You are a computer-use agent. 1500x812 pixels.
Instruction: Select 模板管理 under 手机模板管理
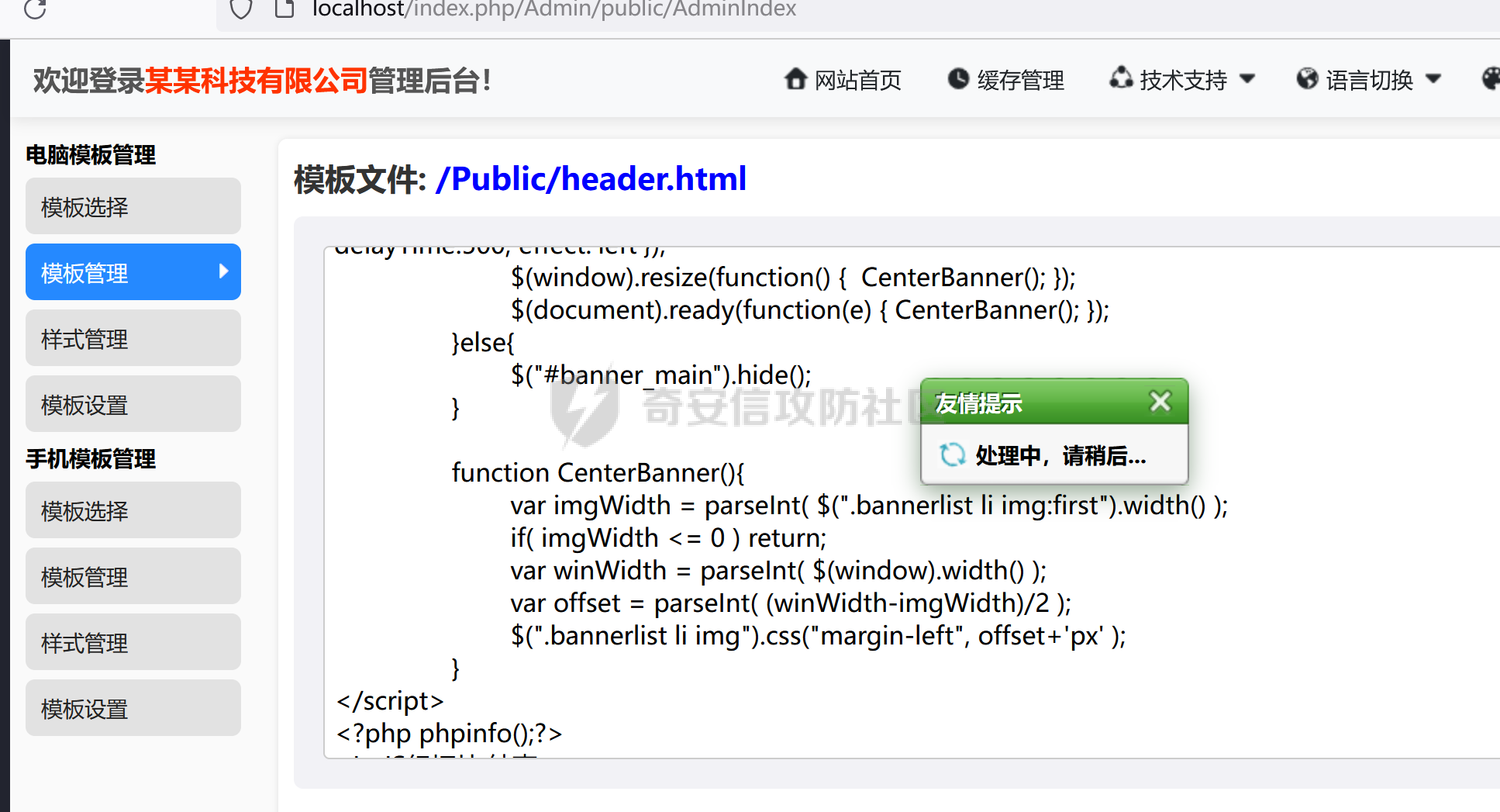coord(133,576)
